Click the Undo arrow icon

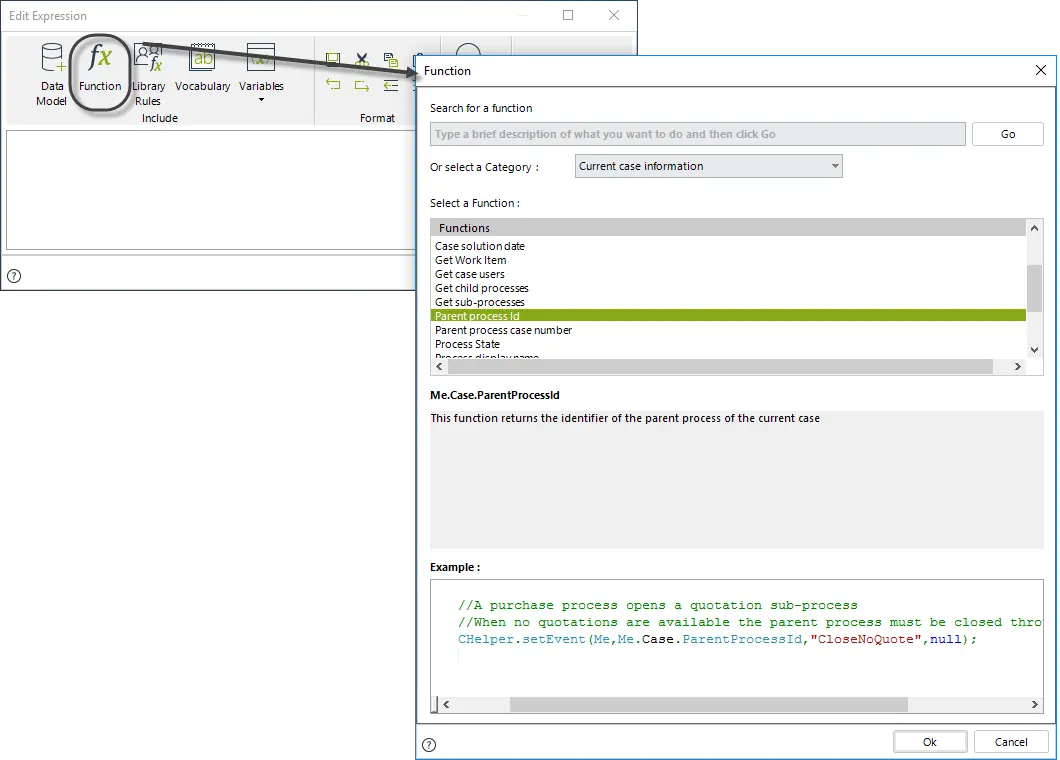coord(333,85)
